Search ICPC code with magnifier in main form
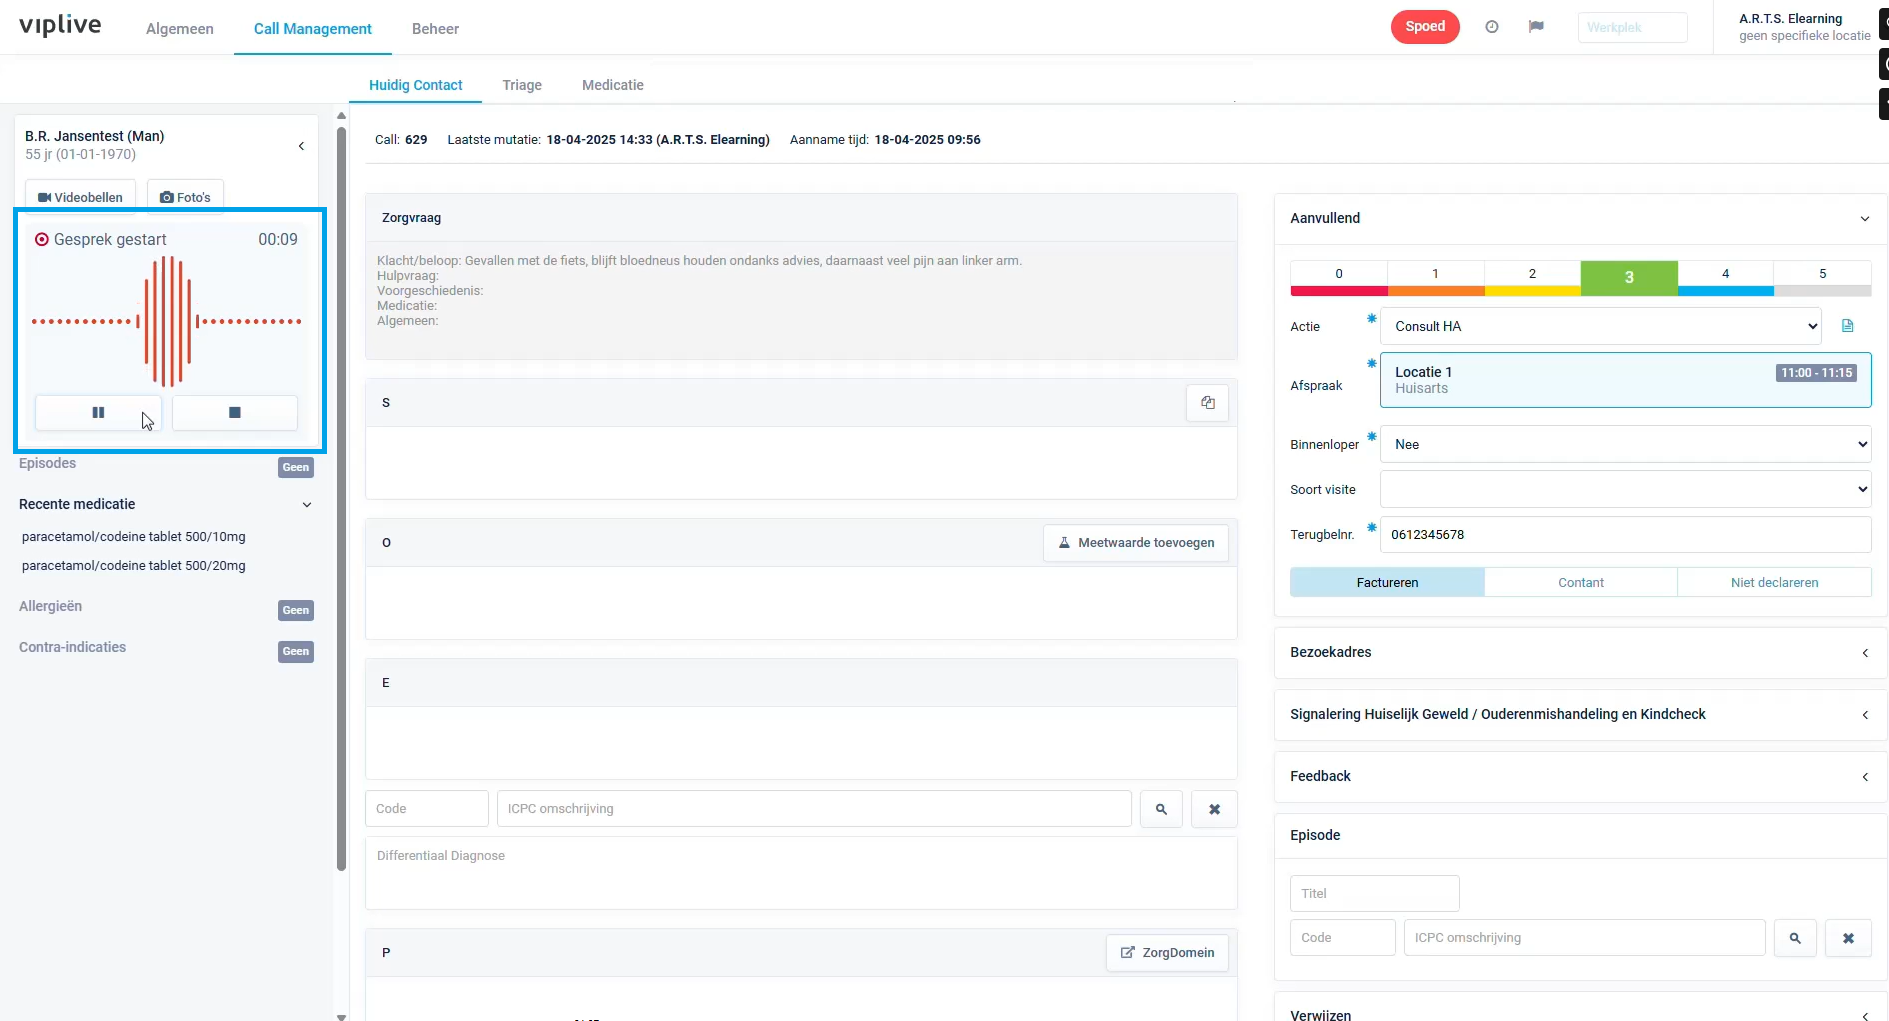Screen dimensions: 1889x1021 (x=1161, y=809)
